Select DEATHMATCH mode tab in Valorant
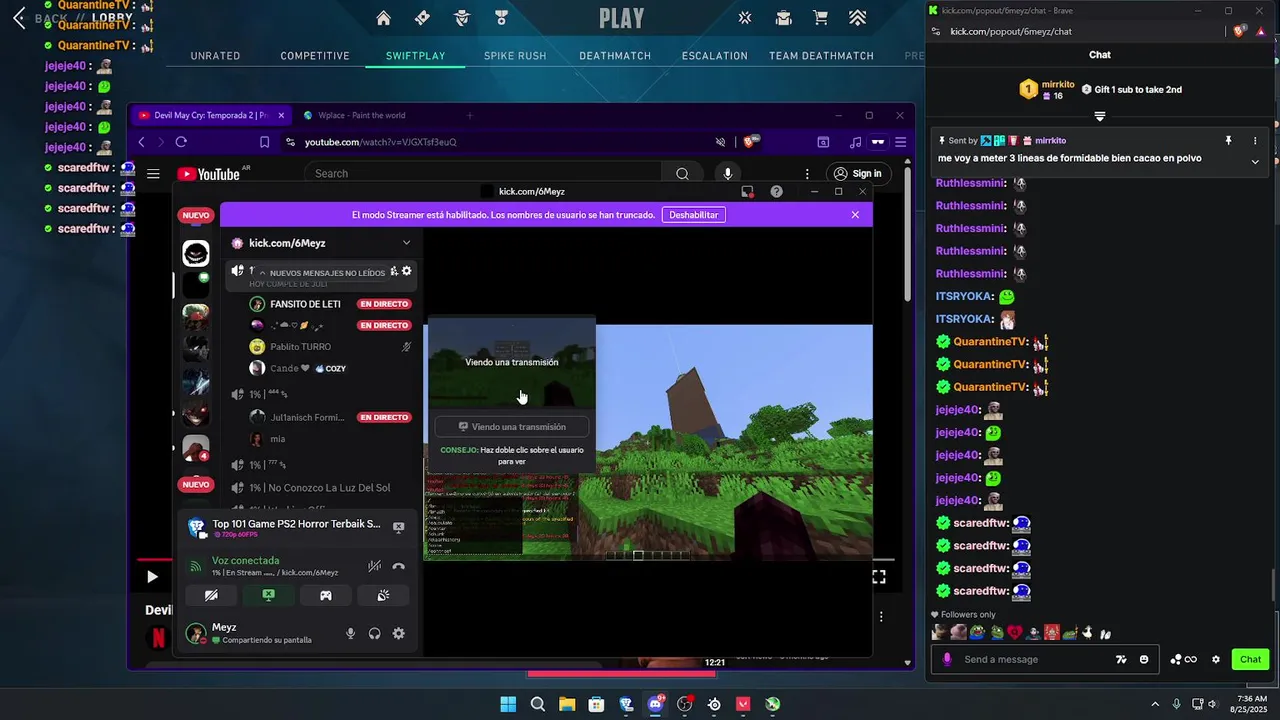 pyautogui.click(x=615, y=56)
